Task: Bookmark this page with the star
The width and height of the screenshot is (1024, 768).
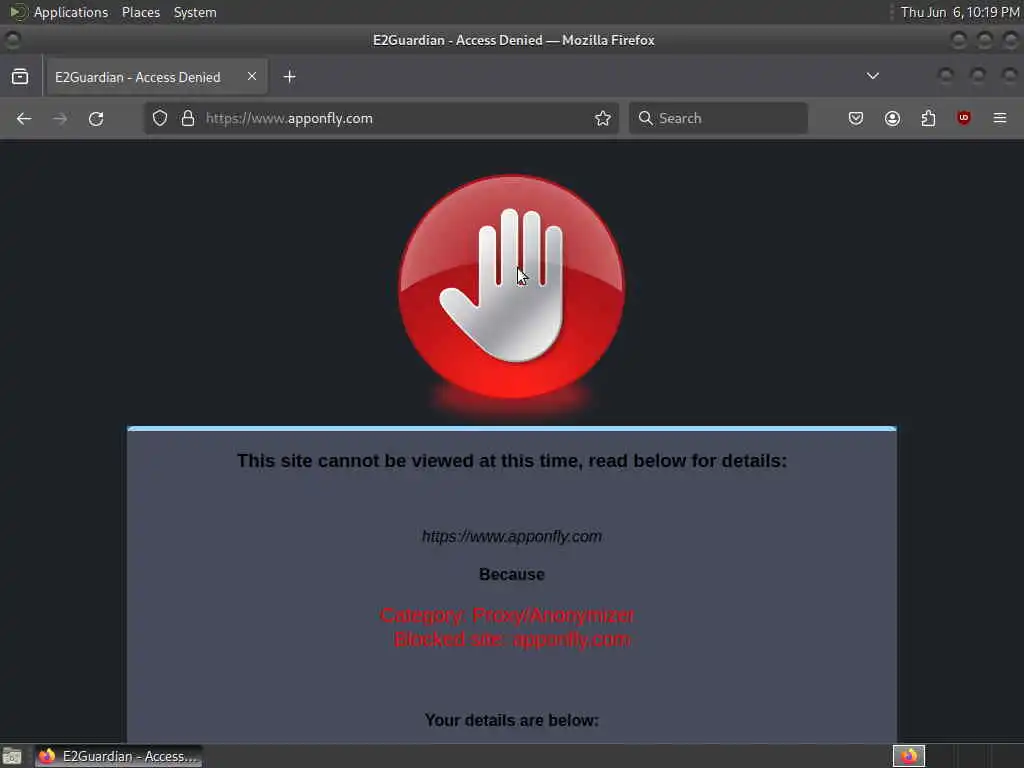Action: tap(603, 118)
